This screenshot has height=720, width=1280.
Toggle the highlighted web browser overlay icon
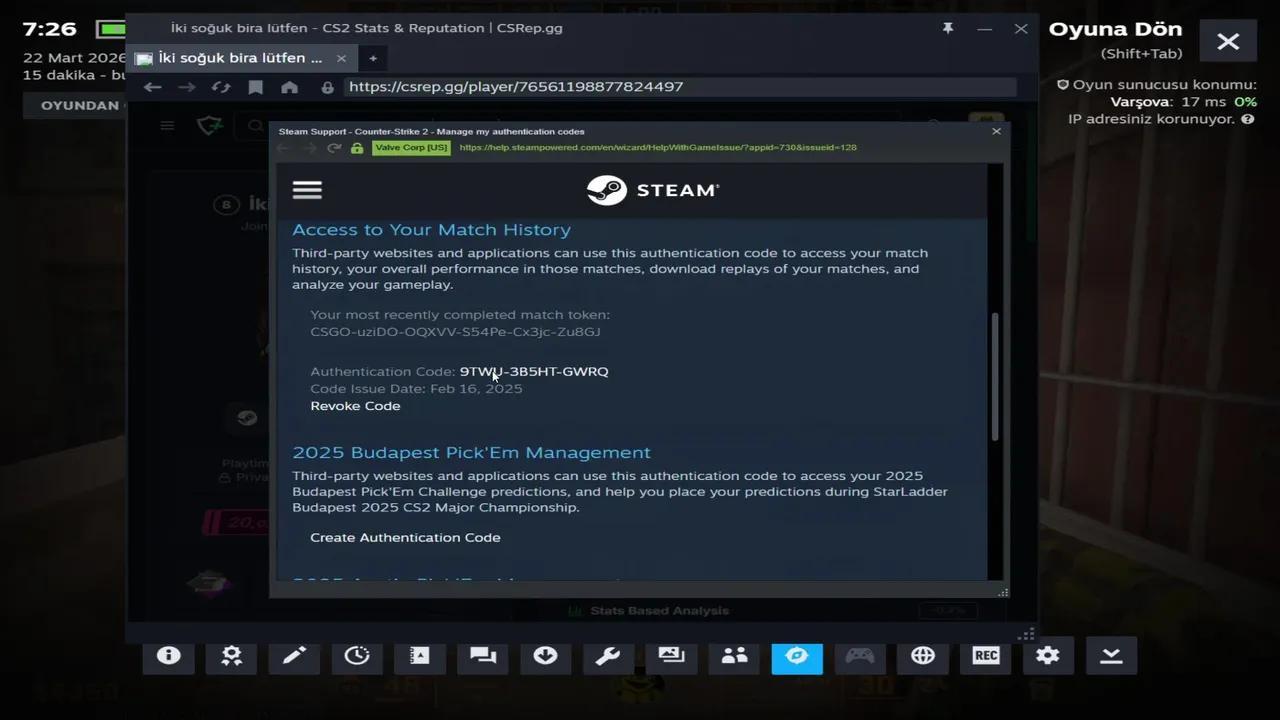[x=797, y=656]
